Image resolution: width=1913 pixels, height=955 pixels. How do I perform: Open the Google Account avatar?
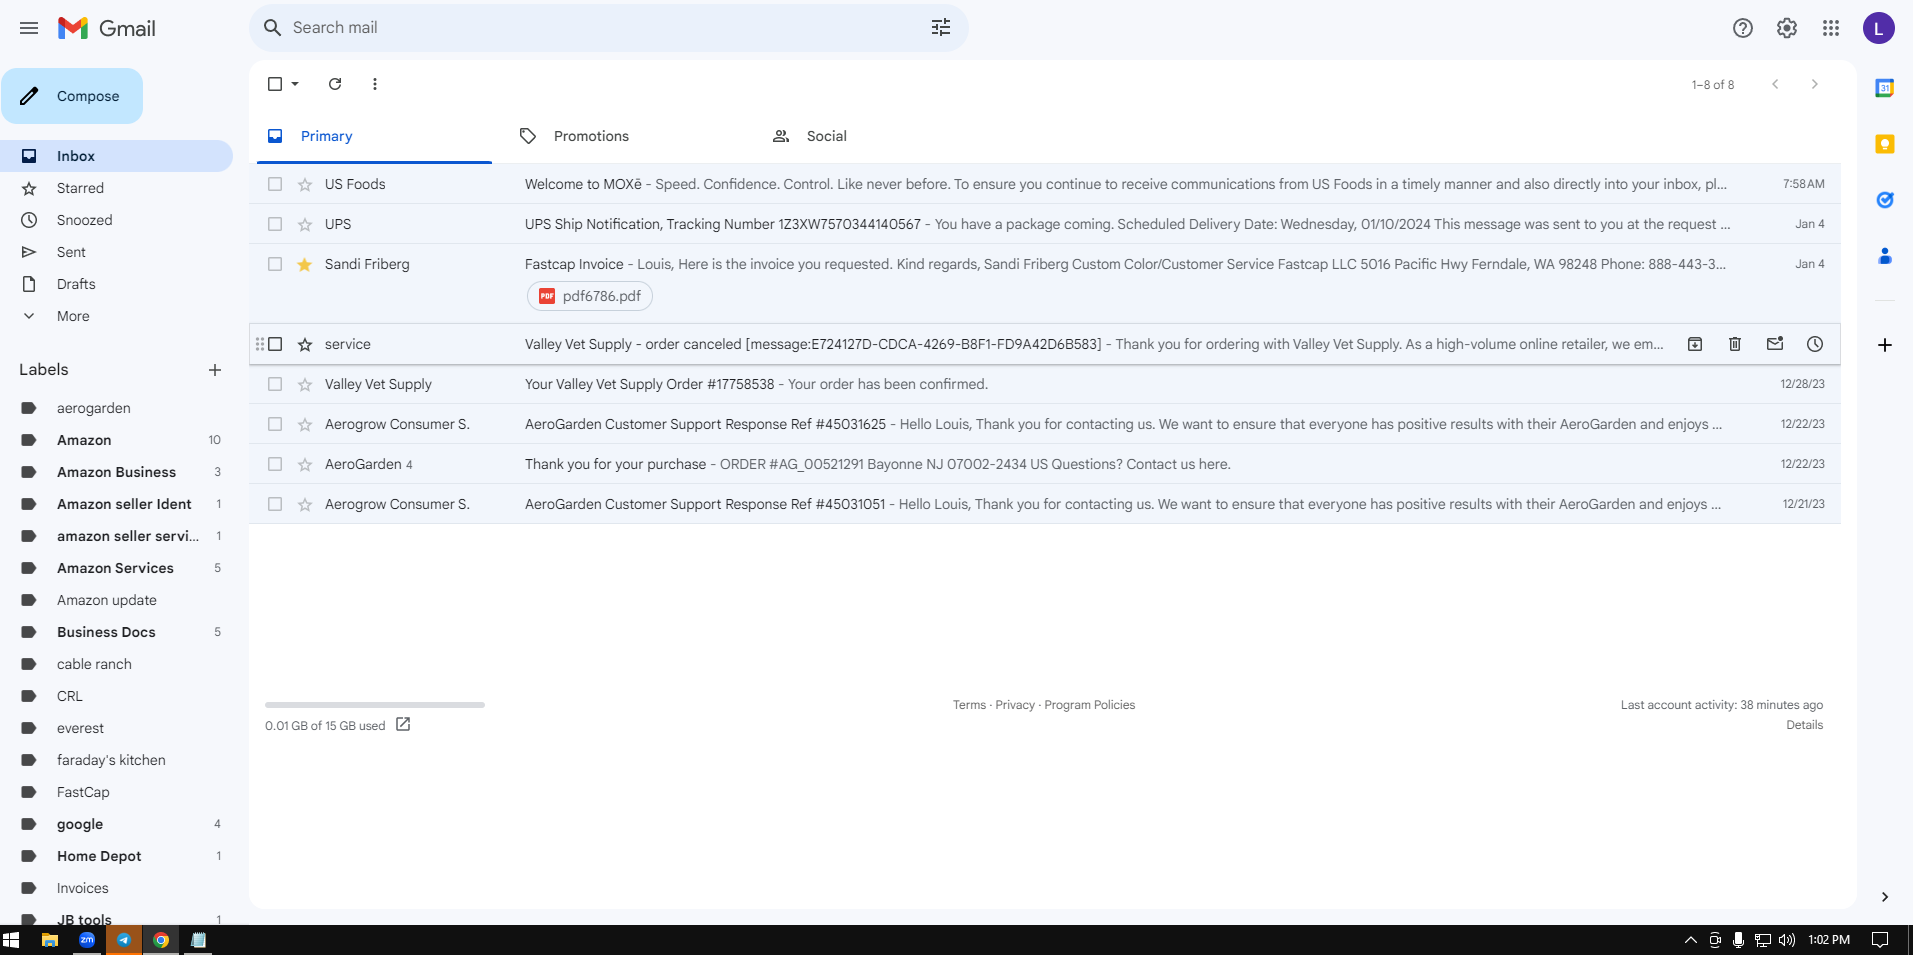[1879, 28]
